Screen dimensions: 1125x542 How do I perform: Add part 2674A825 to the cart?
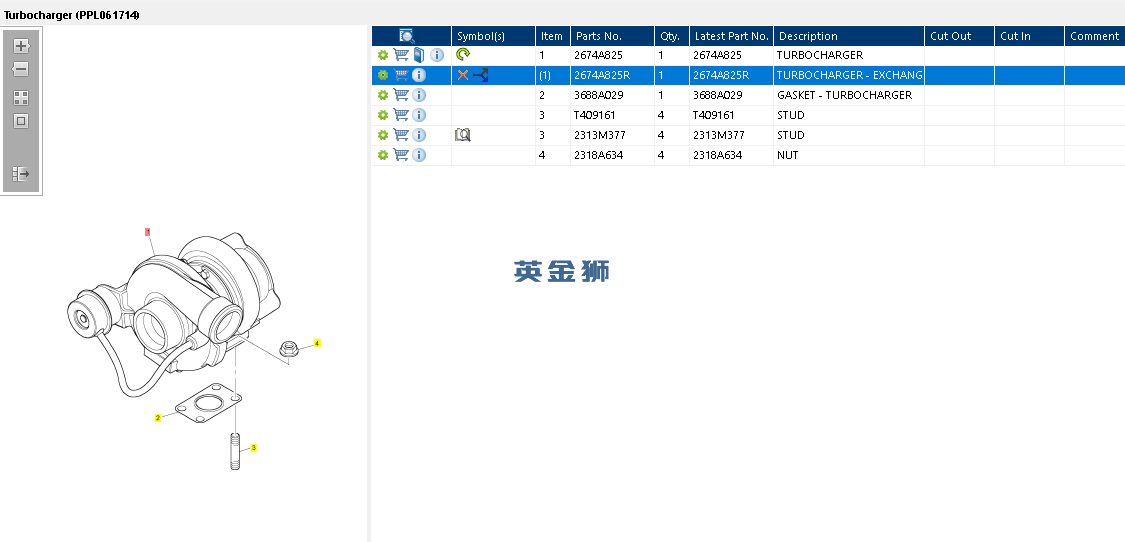point(401,55)
